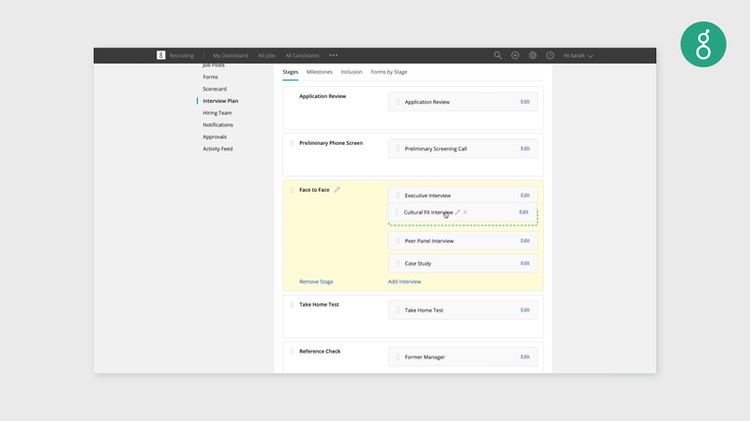Viewport: 750px width, 421px height.
Task: Grab drag handle of Application Review interview
Action: point(397,102)
